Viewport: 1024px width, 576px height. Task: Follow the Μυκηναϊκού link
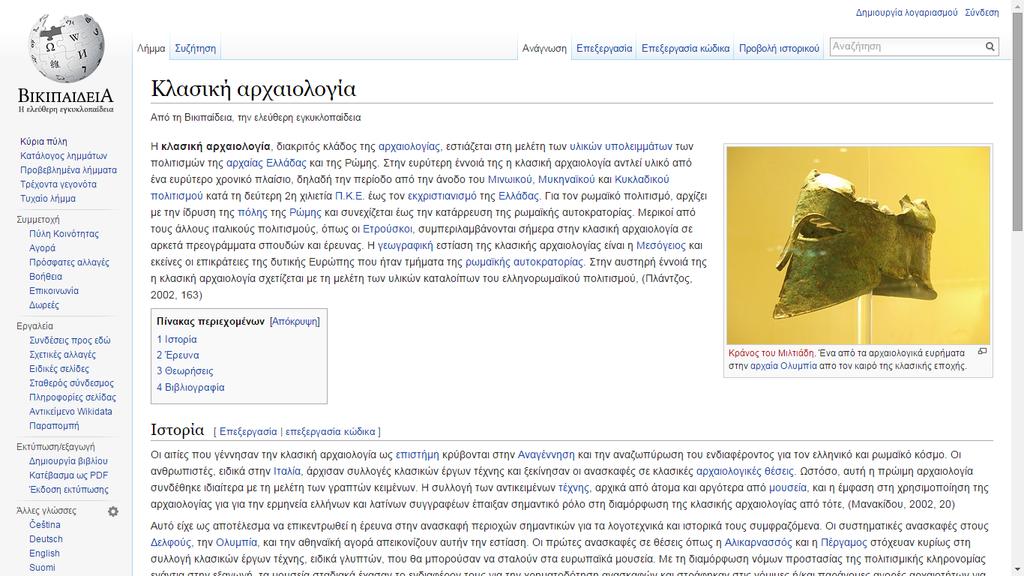tap(566, 179)
